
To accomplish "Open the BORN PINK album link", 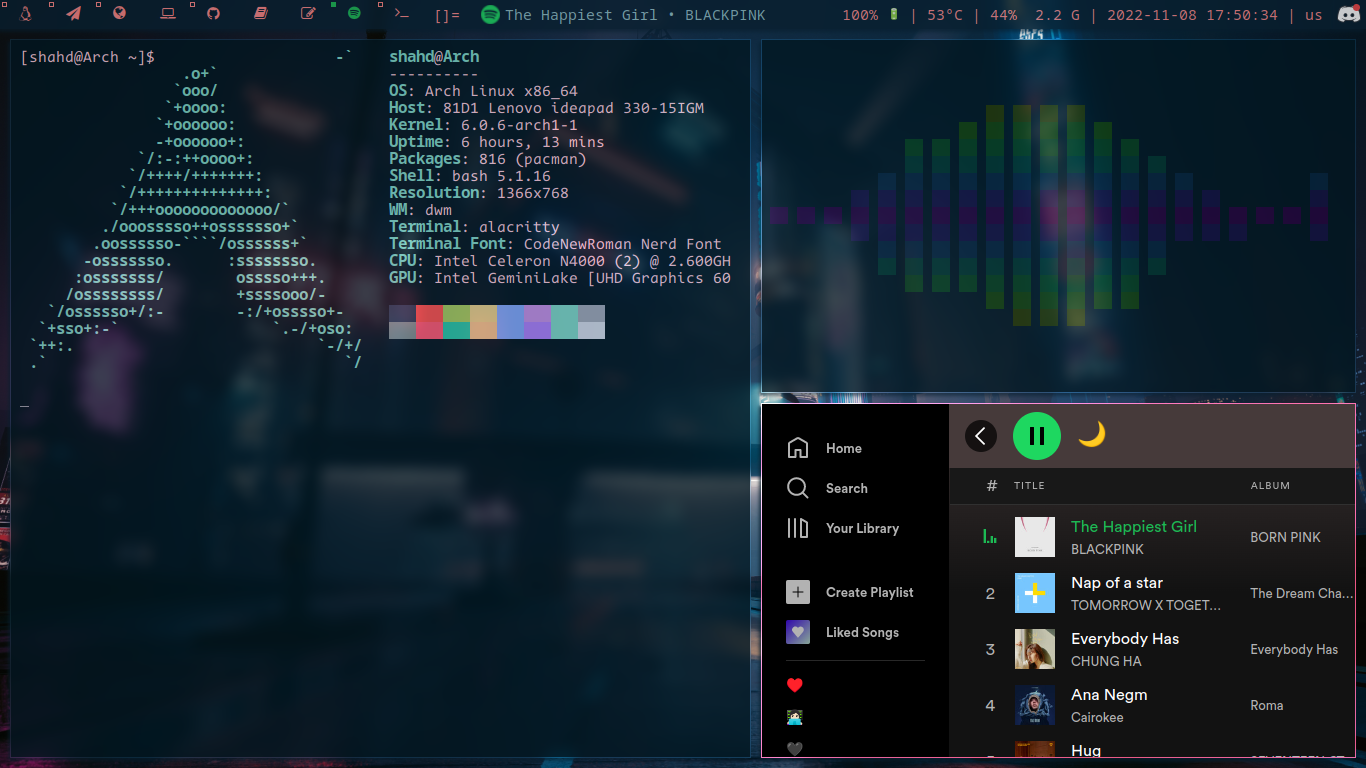I will coord(1285,538).
